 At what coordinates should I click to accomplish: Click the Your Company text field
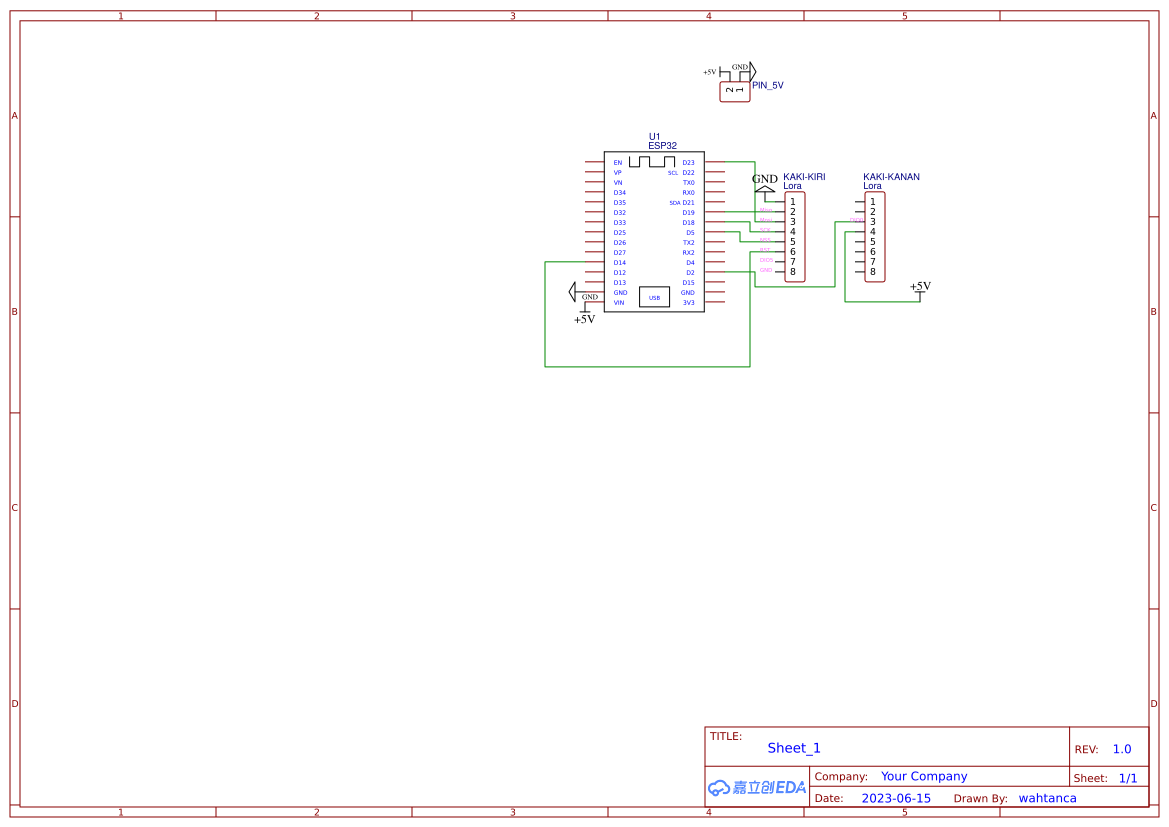coord(924,776)
